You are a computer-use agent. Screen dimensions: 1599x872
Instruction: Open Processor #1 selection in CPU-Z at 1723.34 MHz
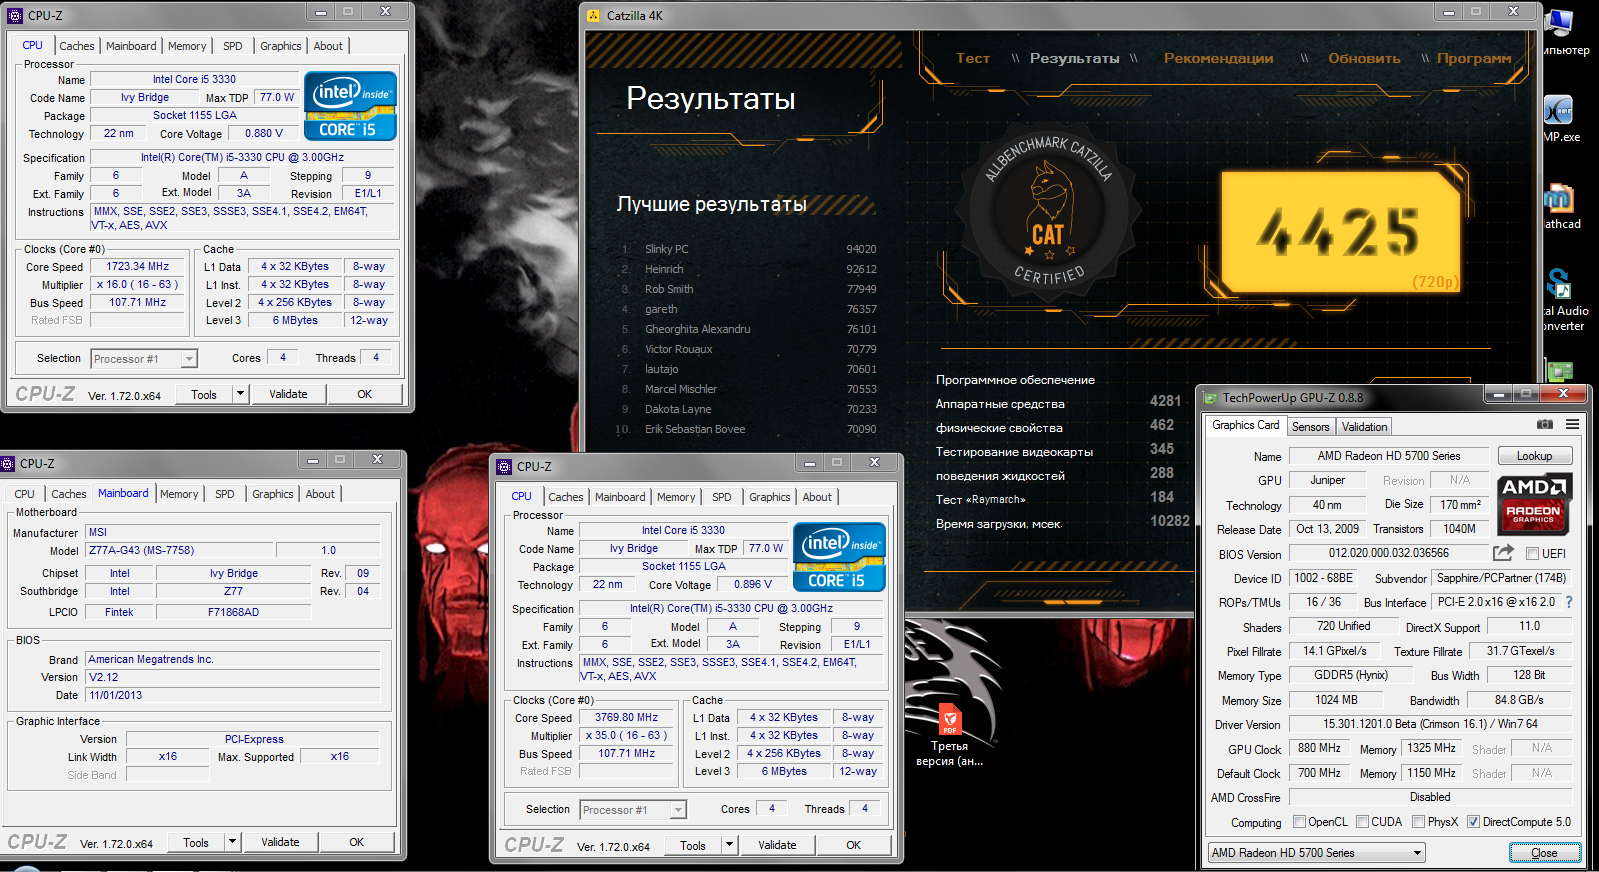[144, 358]
